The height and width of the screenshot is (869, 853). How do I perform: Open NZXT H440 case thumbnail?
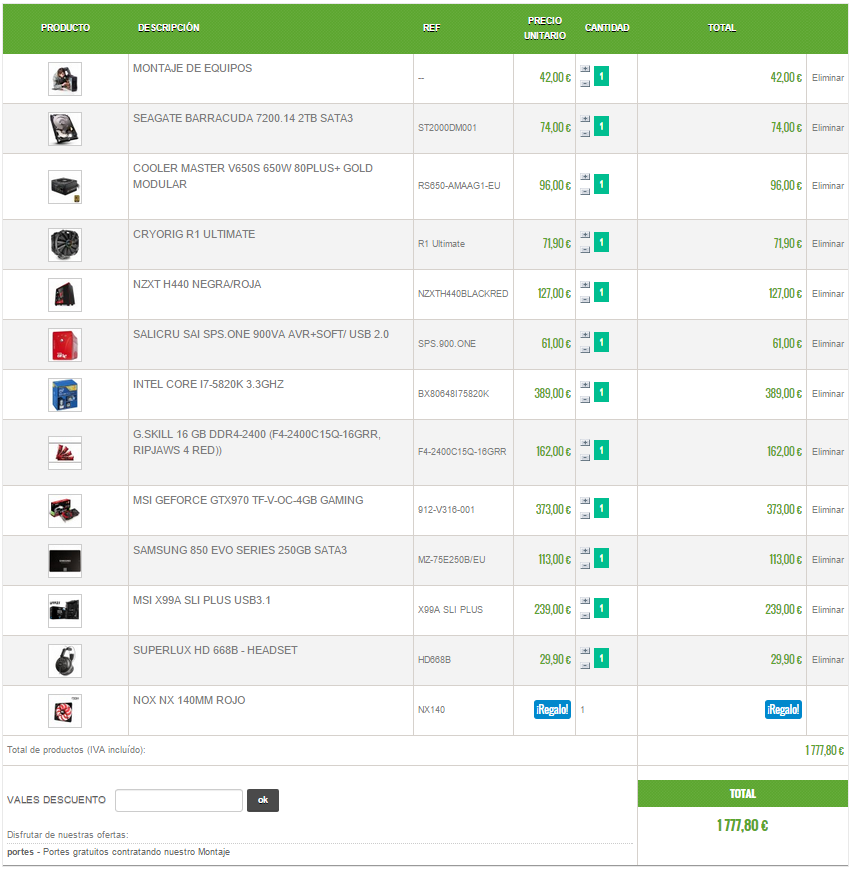coord(65,295)
